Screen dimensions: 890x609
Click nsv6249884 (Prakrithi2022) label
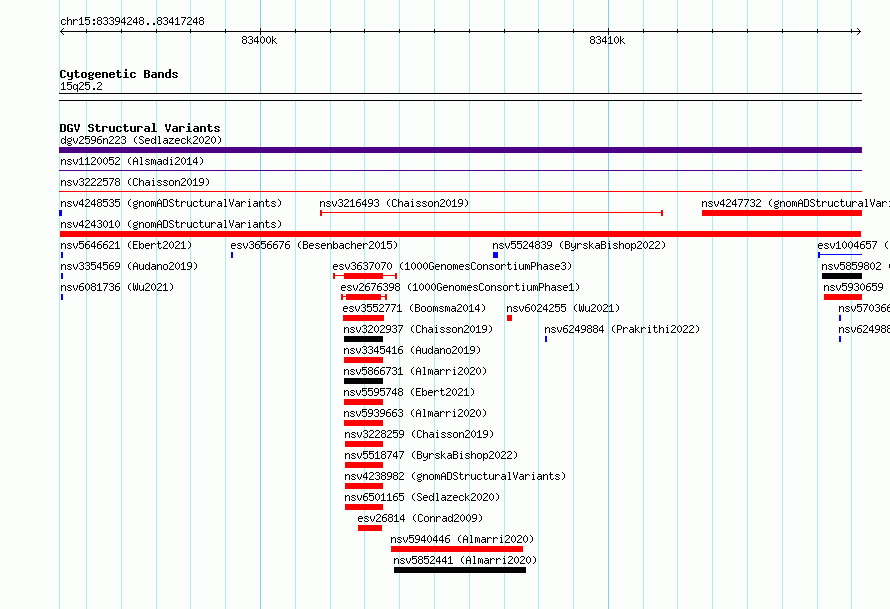point(622,329)
